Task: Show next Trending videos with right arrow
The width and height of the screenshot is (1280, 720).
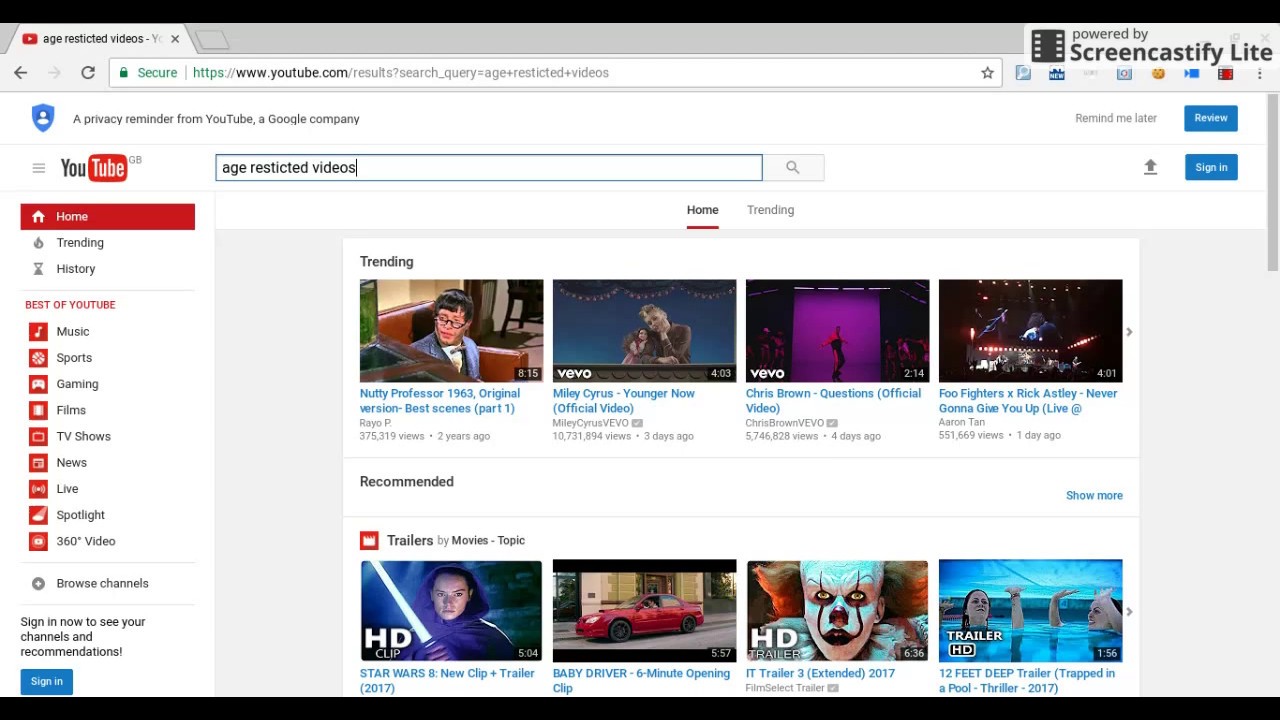Action: click(1129, 332)
